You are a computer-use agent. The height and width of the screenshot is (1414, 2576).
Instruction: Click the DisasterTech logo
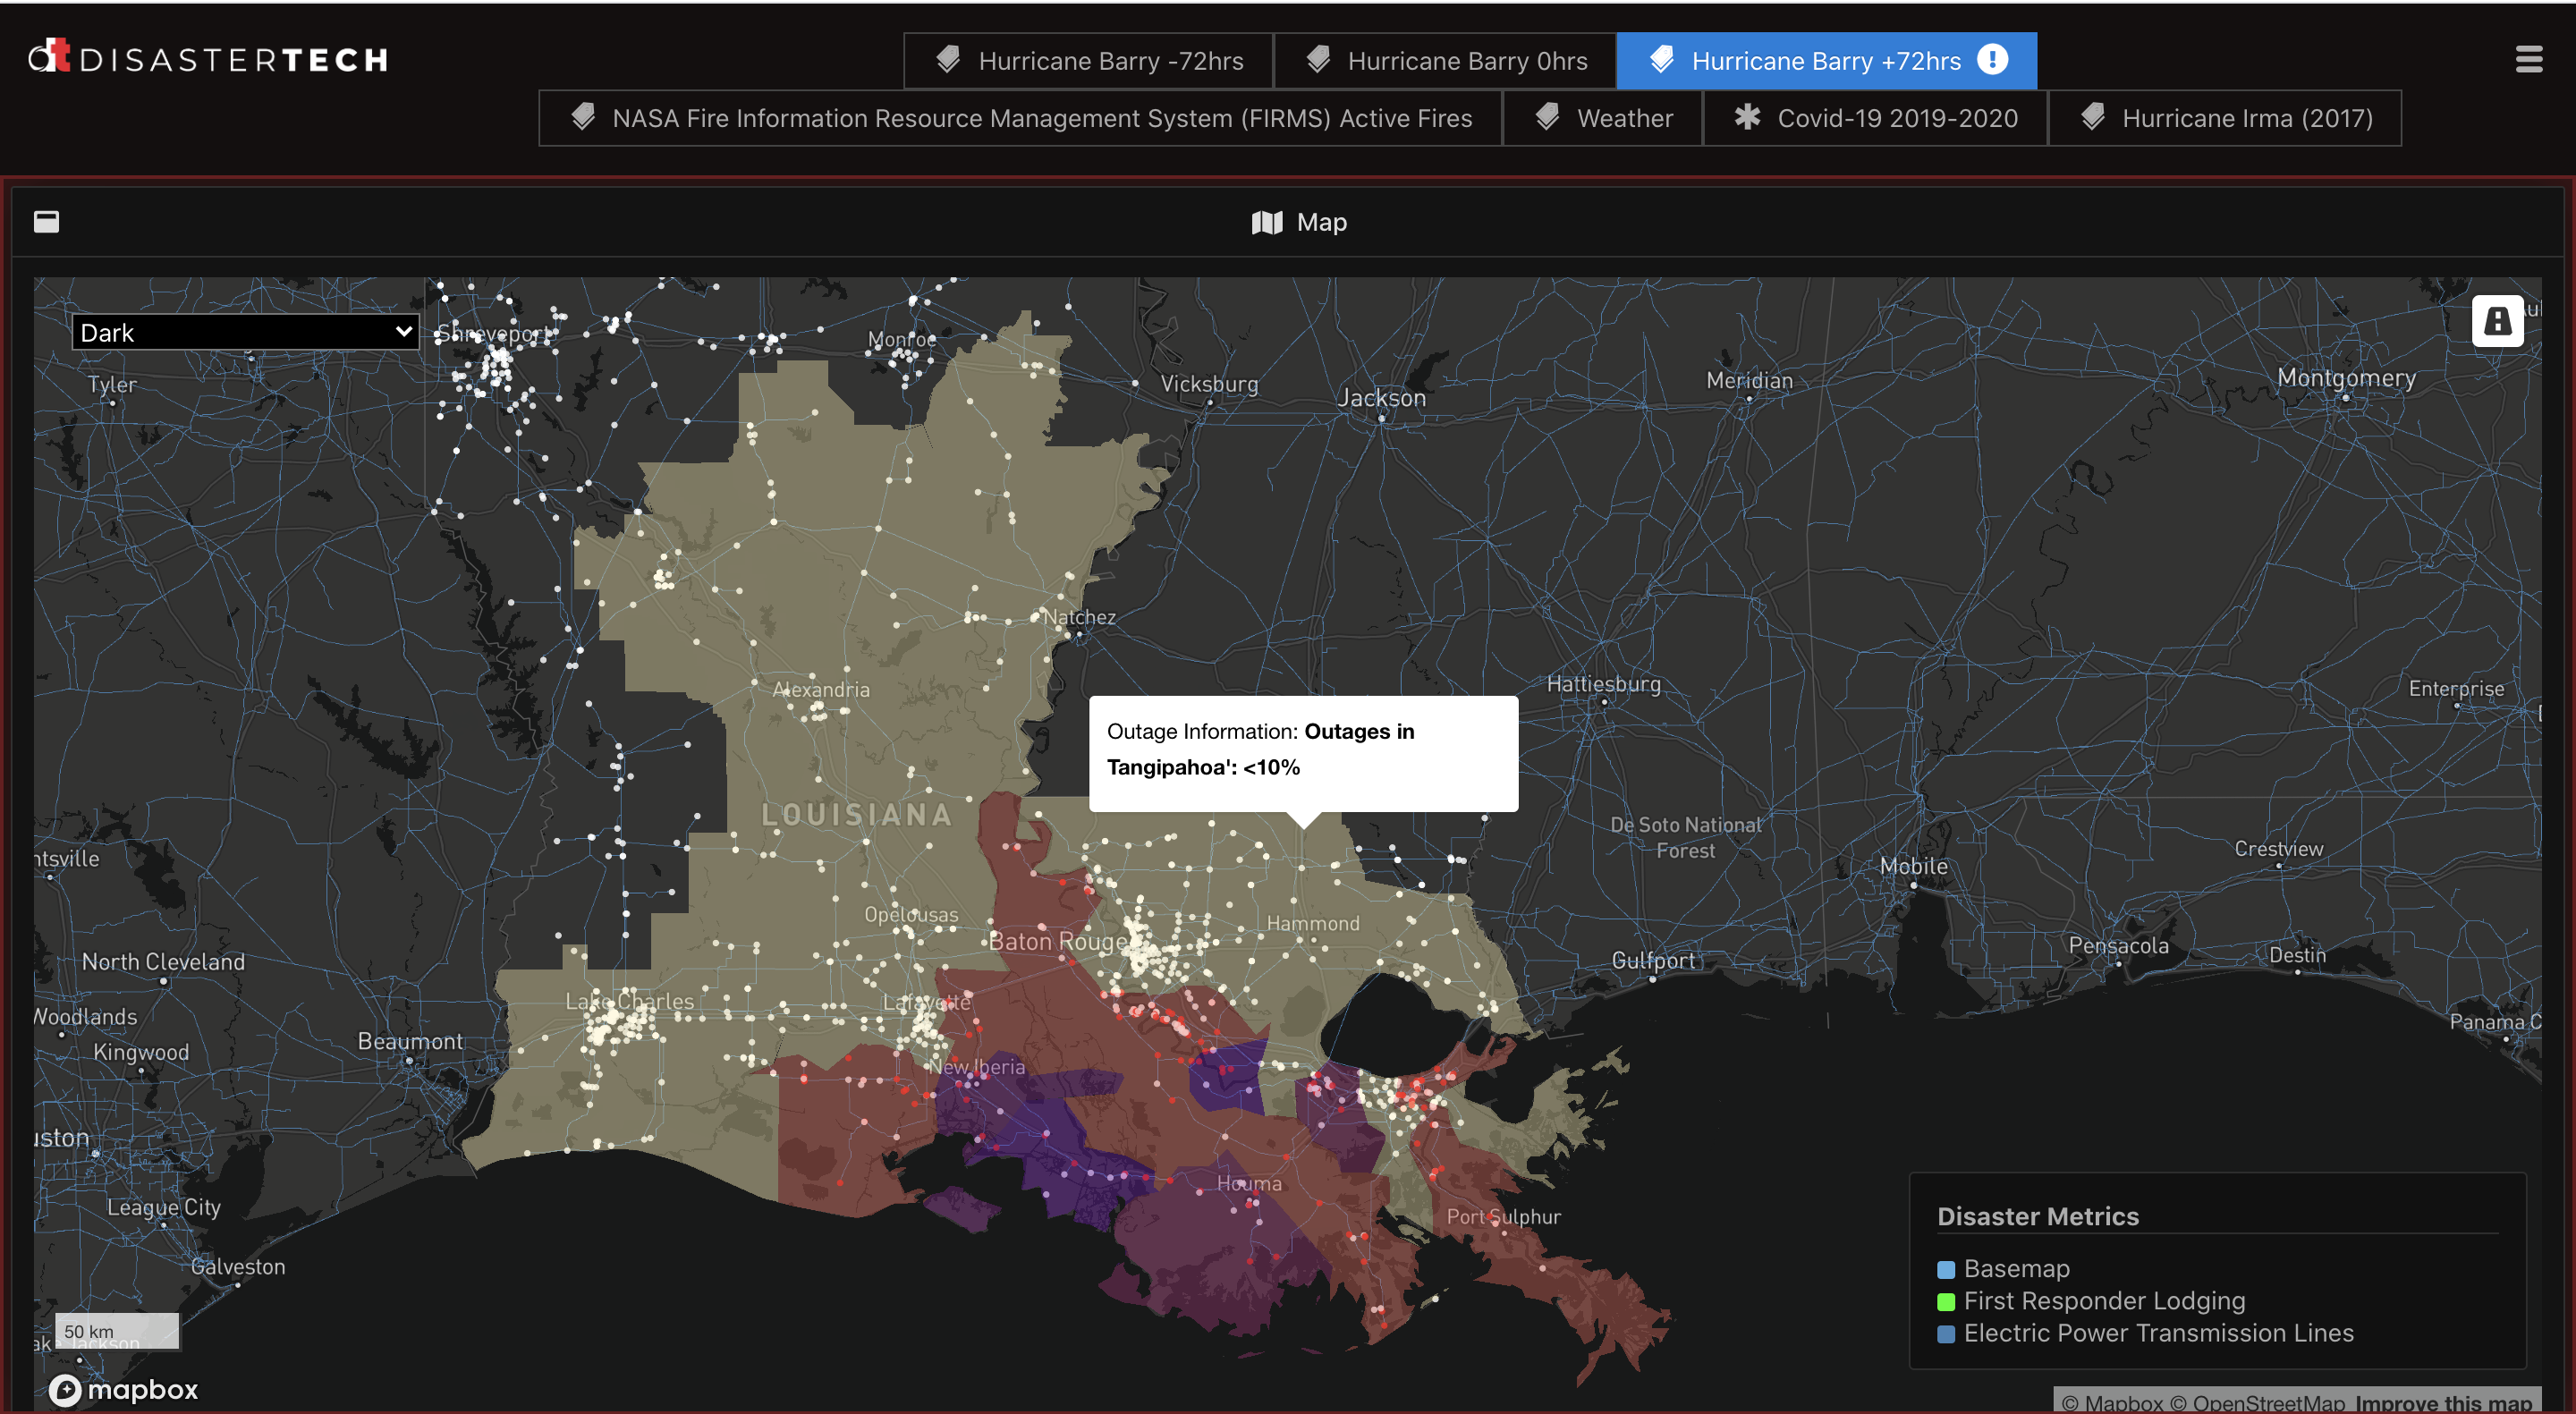pos(208,58)
